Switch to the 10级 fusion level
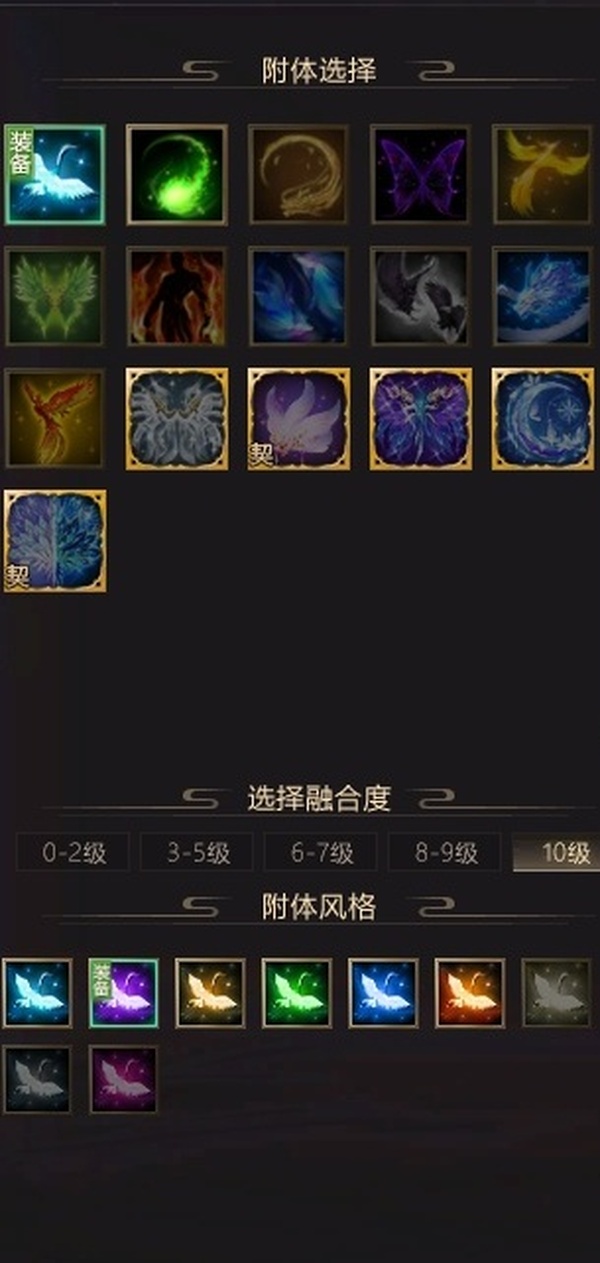This screenshot has width=600, height=1263. pos(556,853)
